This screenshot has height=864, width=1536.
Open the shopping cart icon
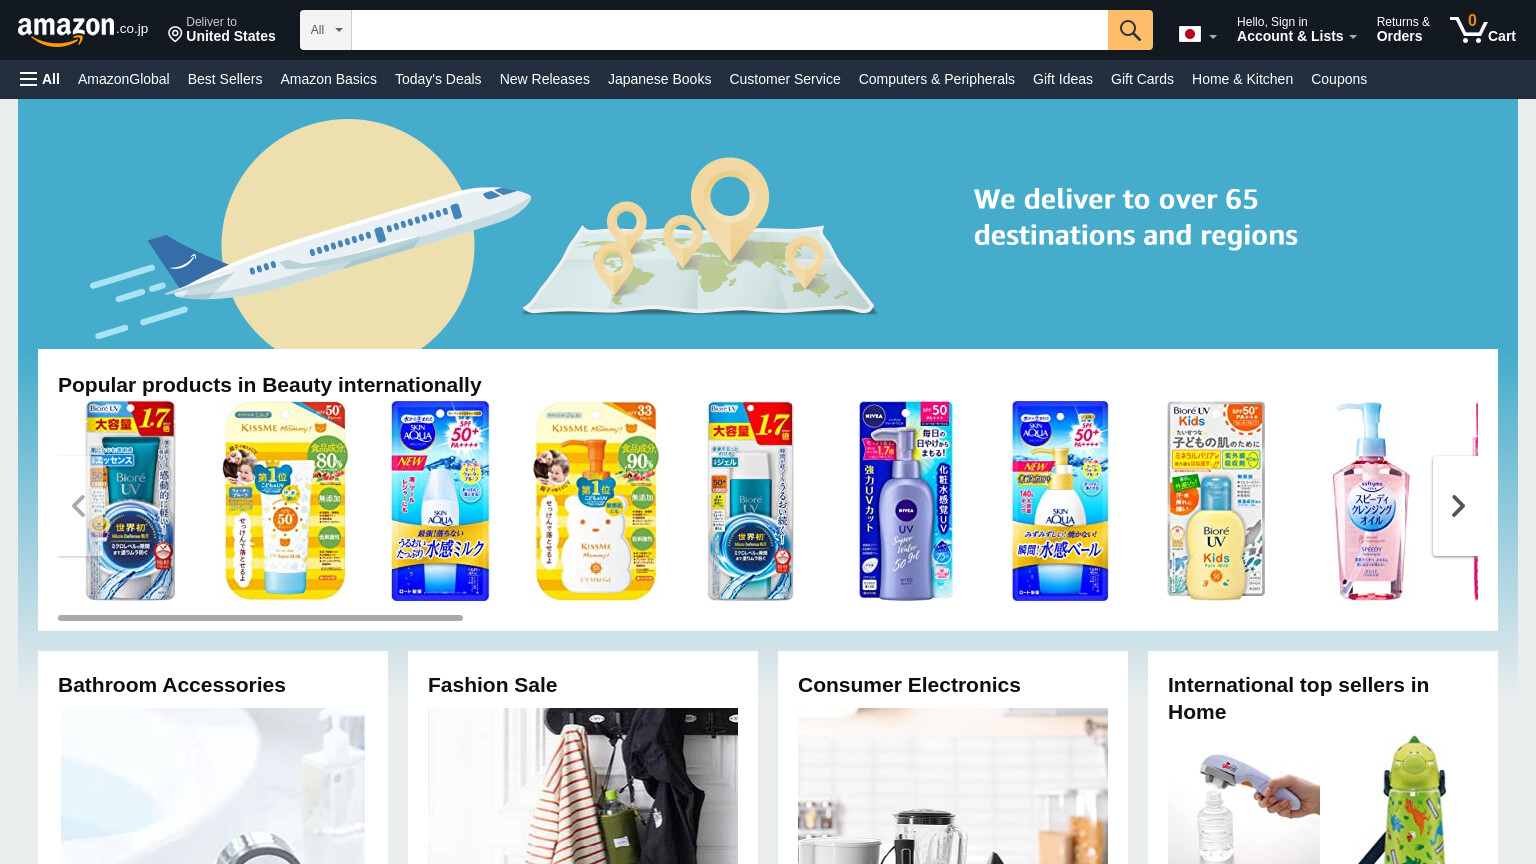[x=1483, y=29]
